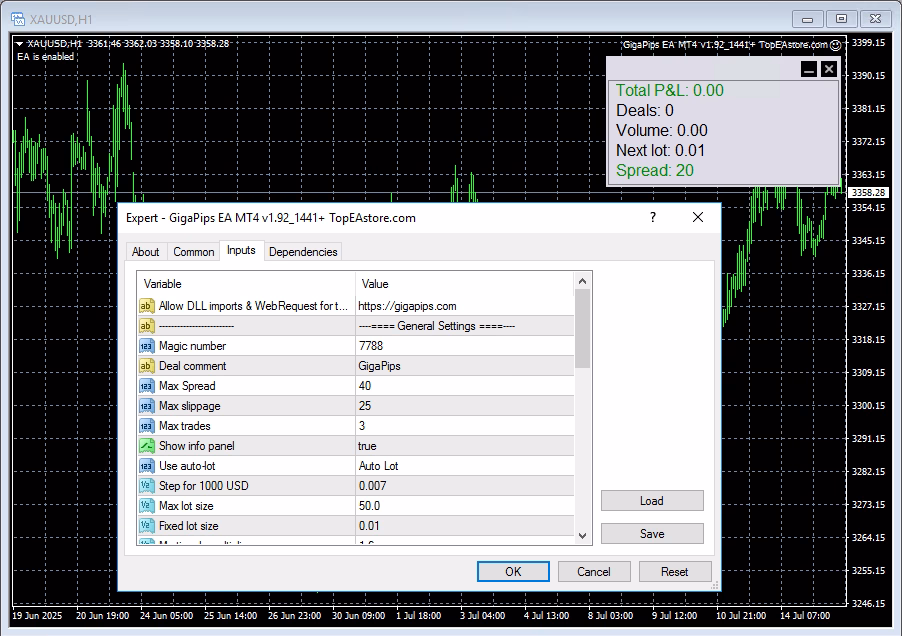Viewport: 902px width, 636px height.
Task: Select the Step for 1000 USD value 0.007
Action: tap(464, 486)
